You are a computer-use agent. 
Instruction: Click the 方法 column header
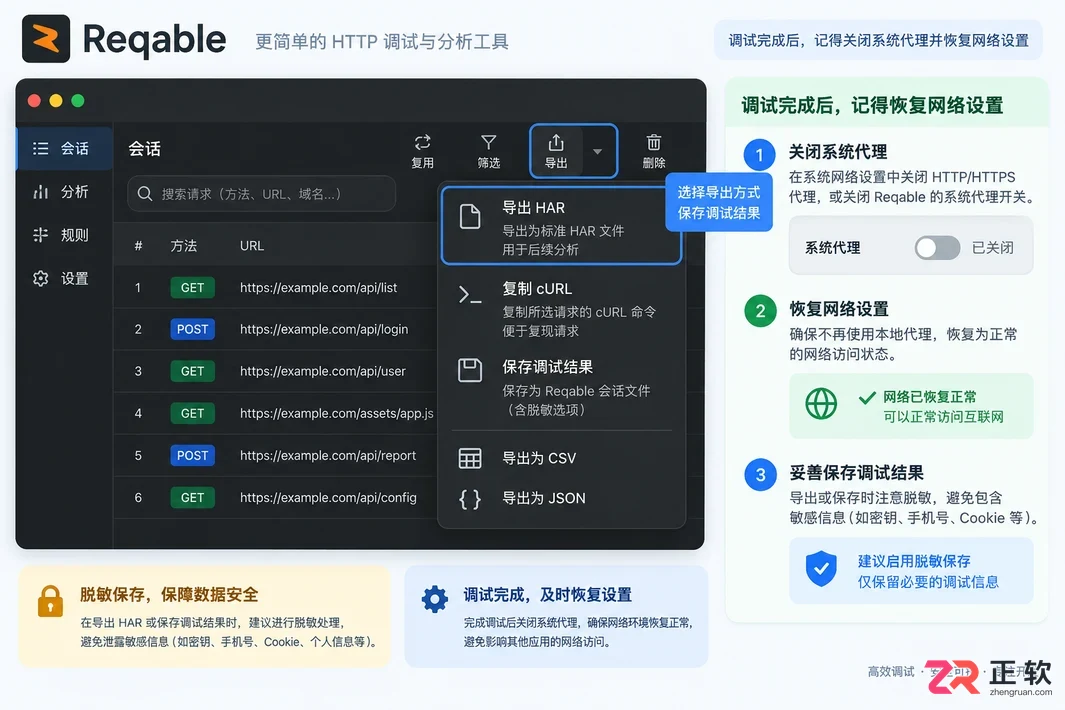tap(183, 245)
